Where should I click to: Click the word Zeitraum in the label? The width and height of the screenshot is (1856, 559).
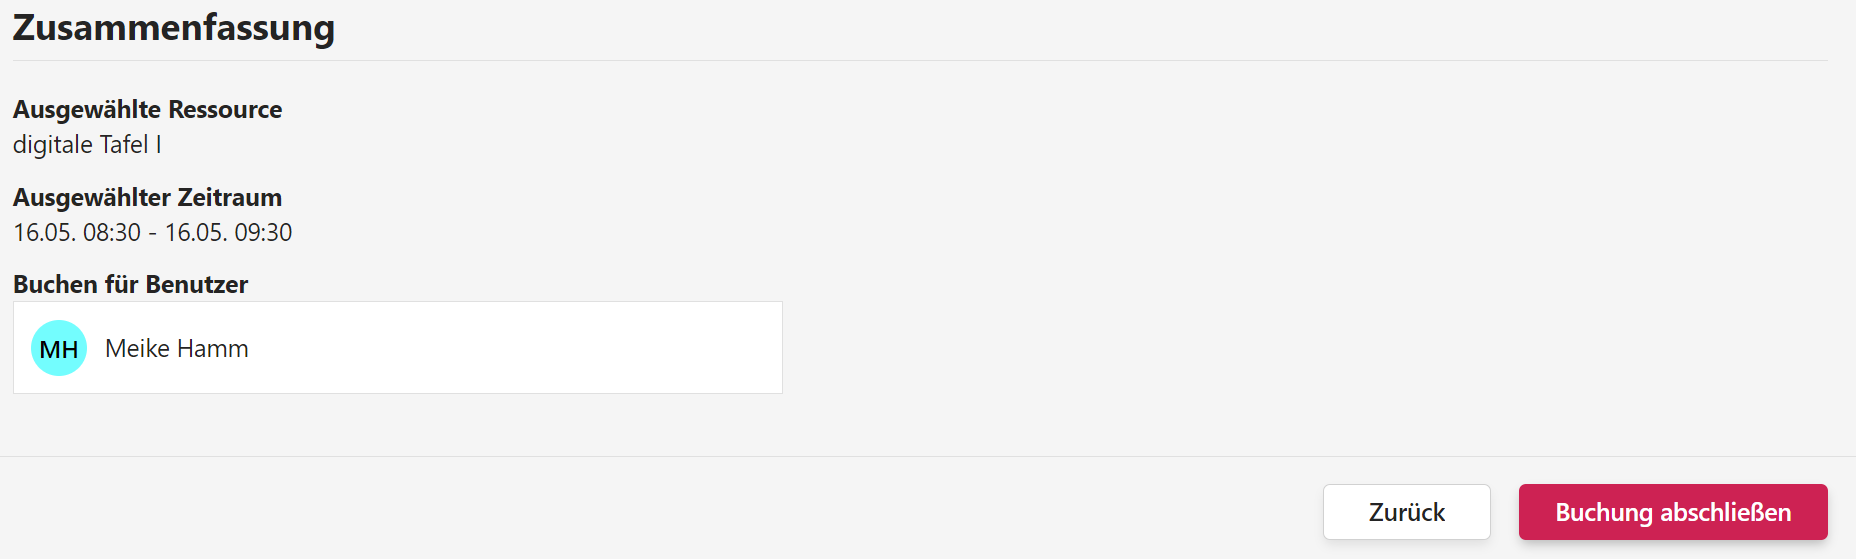tap(229, 197)
